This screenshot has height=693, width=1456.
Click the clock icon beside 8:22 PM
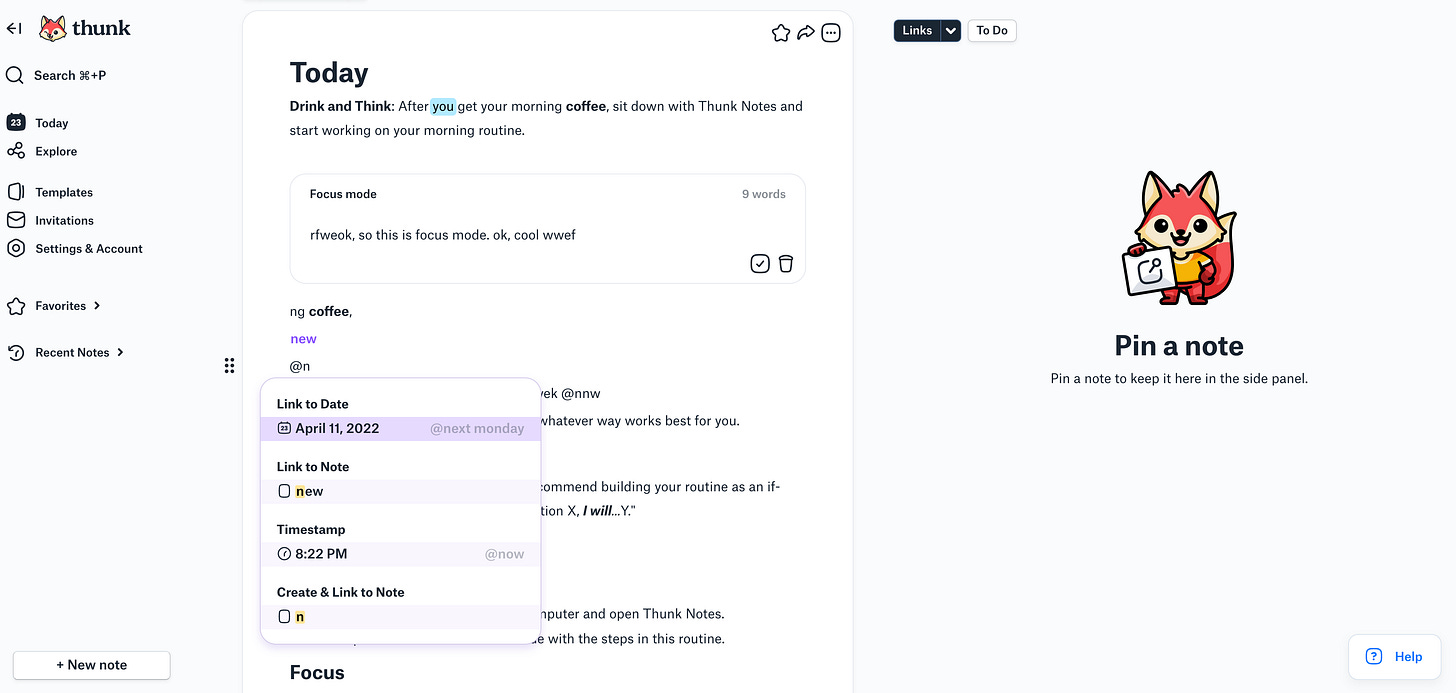(284, 554)
